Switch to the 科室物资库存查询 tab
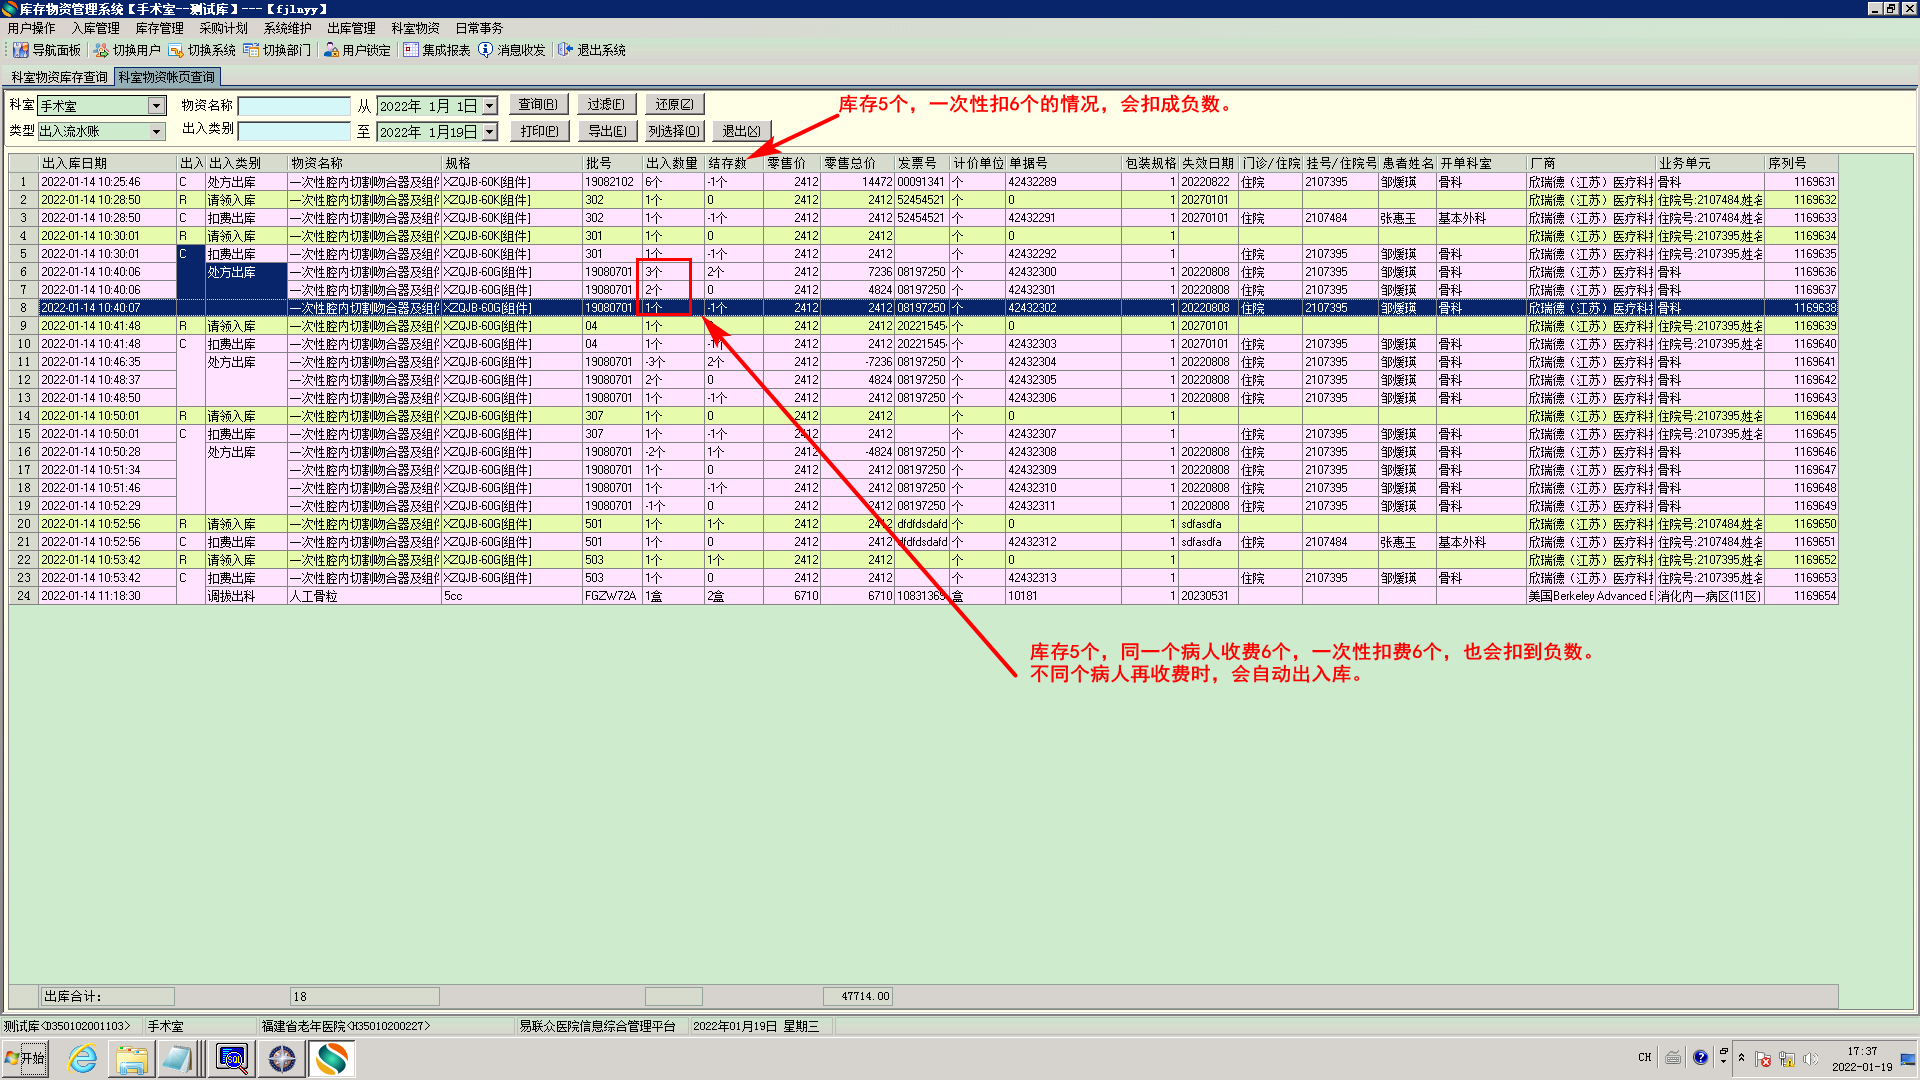The width and height of the screenshot is (1920, 1080). [x=59, y=77]
